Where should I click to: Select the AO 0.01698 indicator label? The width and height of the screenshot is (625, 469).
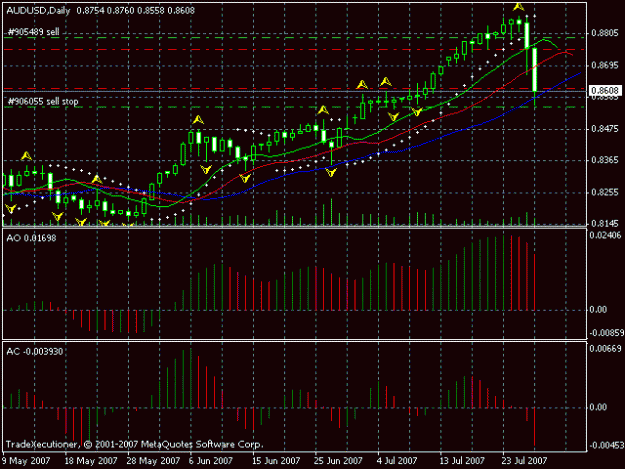coord(31,238)
